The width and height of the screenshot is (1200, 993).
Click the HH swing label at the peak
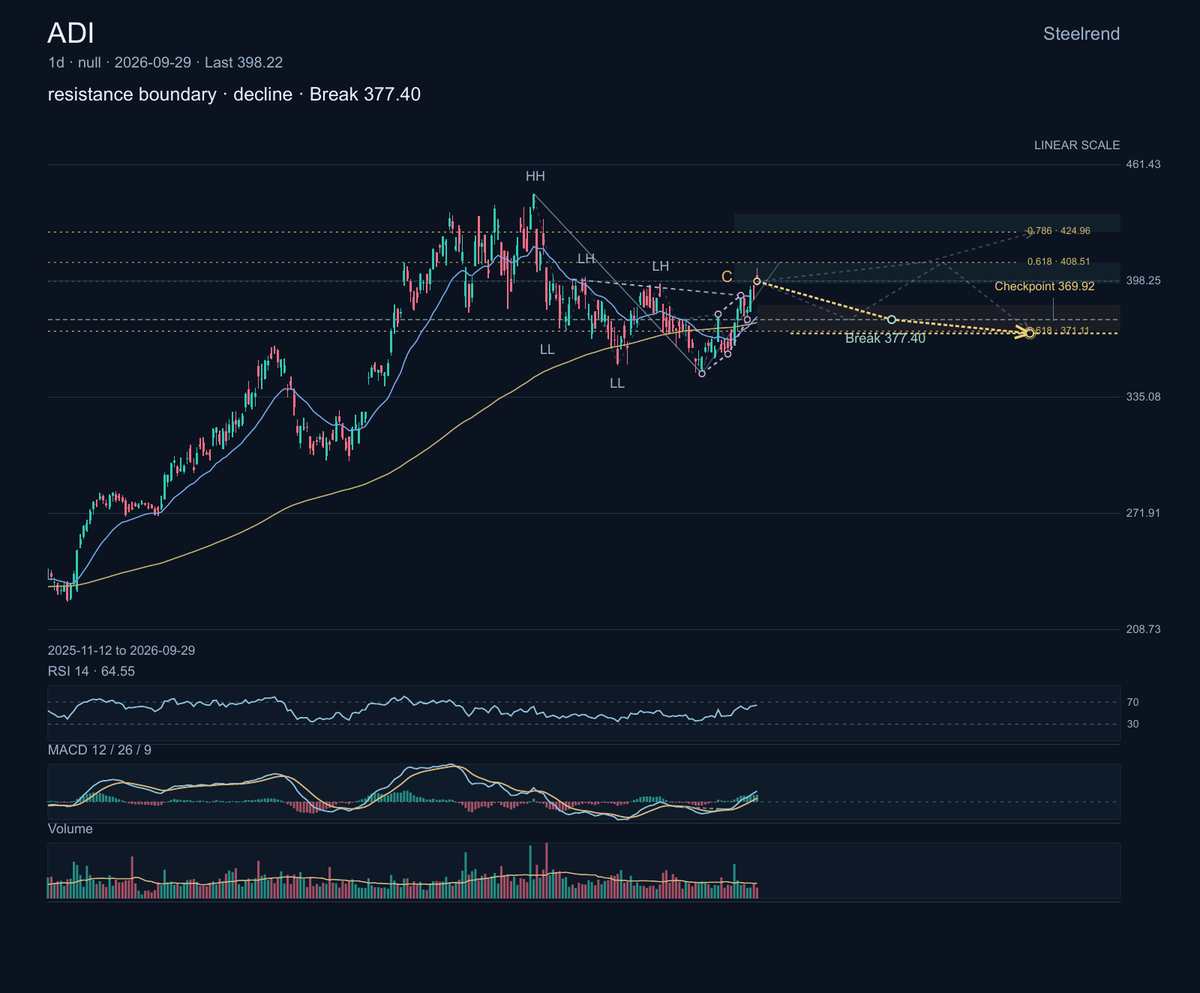pyautogui.click(x=536, y=176)
